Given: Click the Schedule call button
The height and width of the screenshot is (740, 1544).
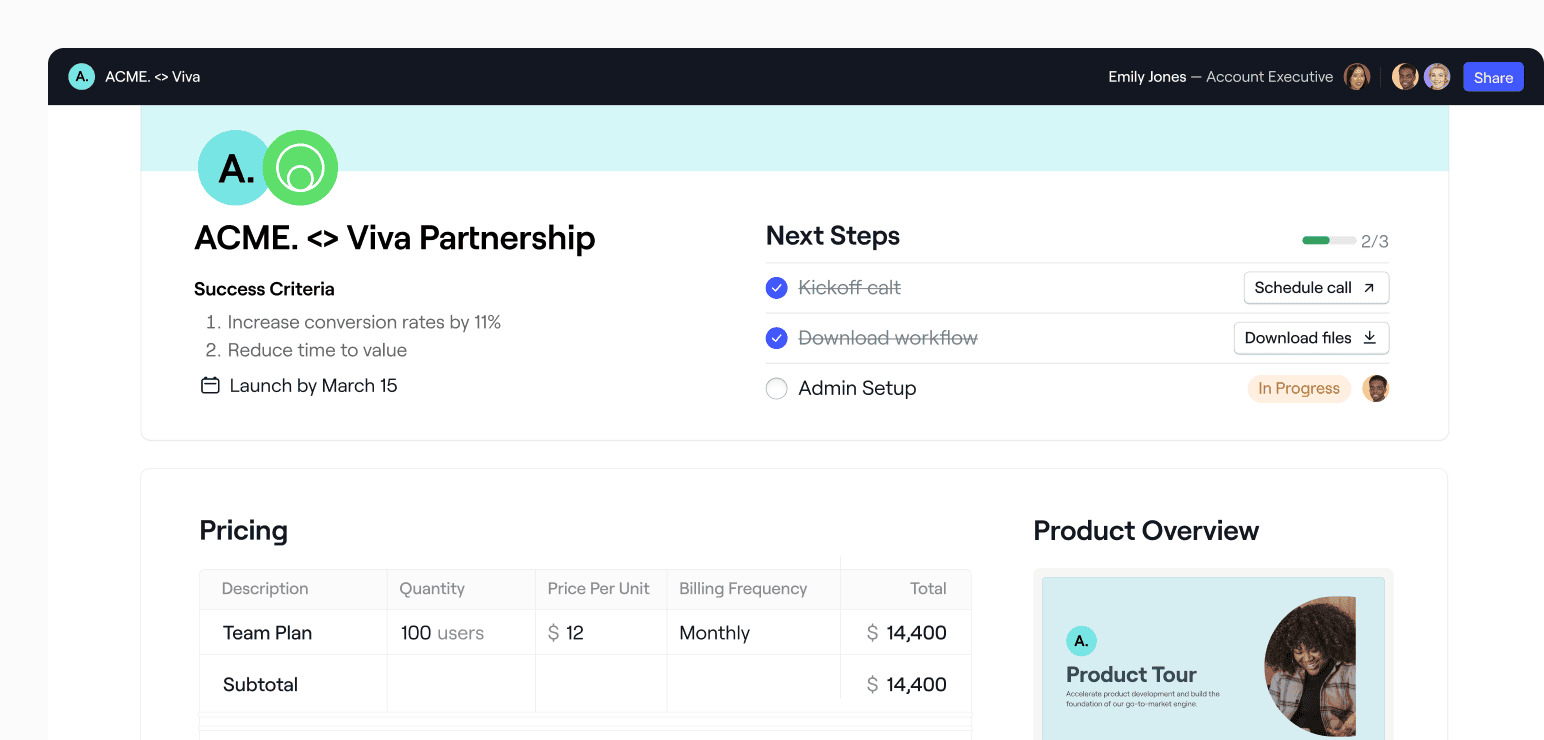Looking at the screenshot, I should click(1316, 288).
